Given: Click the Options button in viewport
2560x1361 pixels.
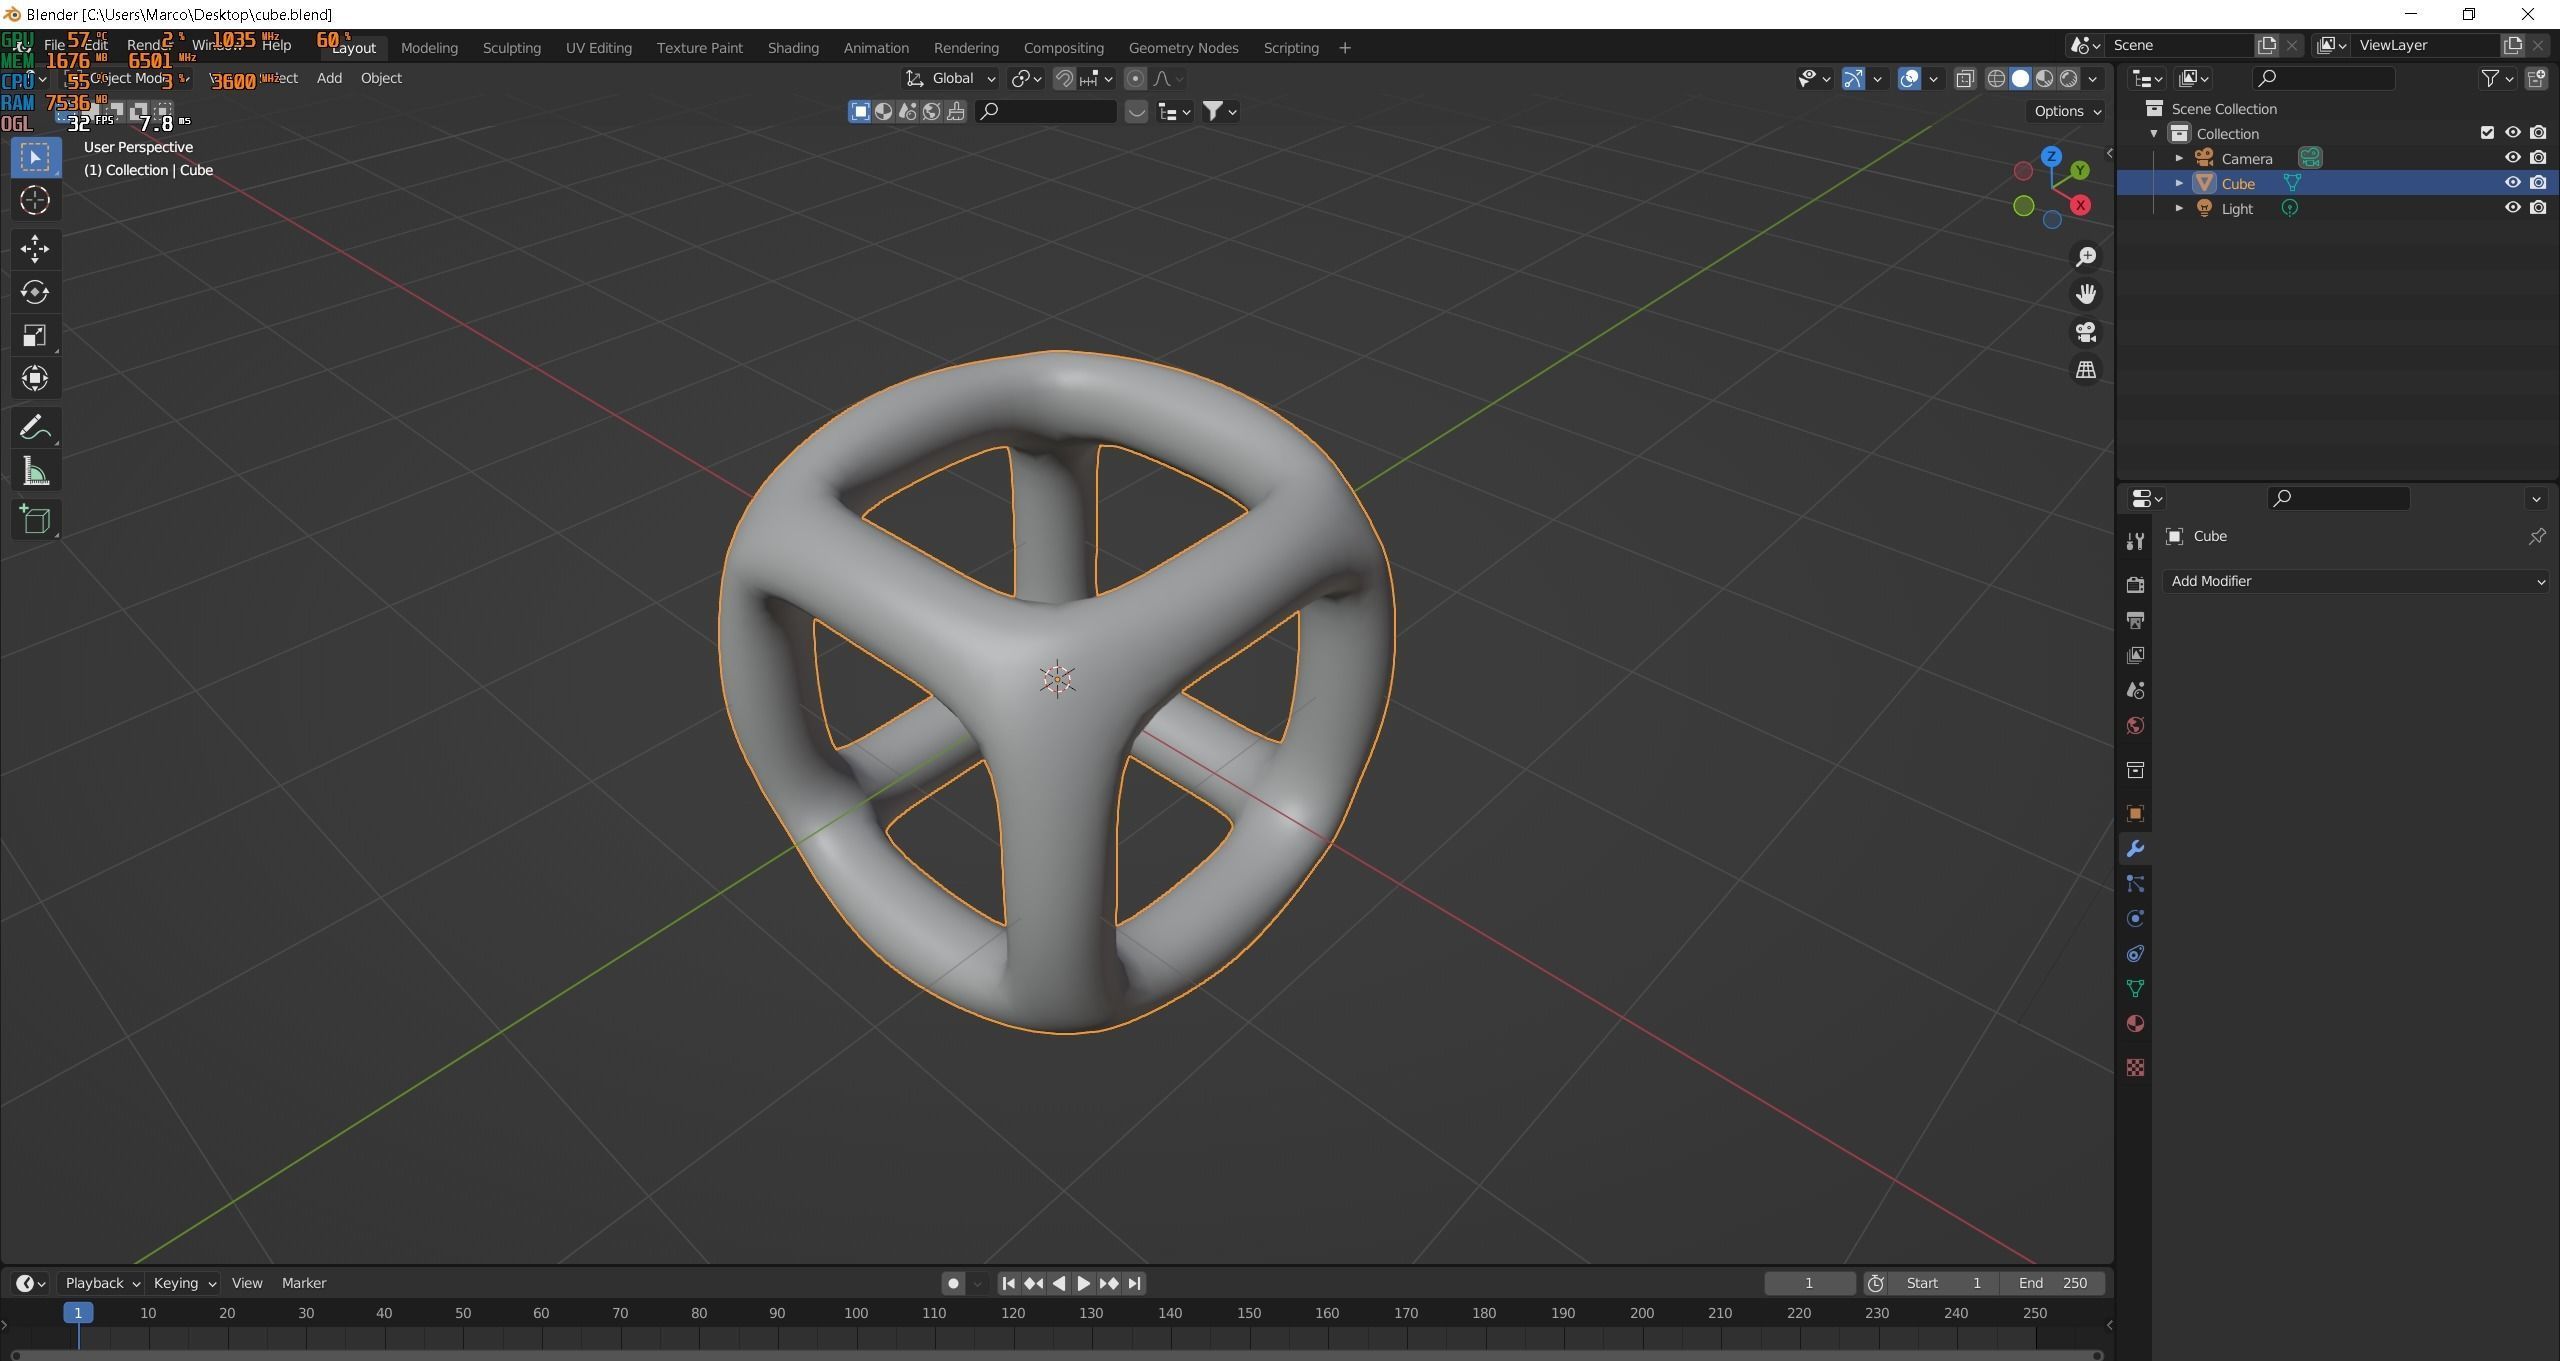Looking at the screenshot, I should click(2067, 111).
